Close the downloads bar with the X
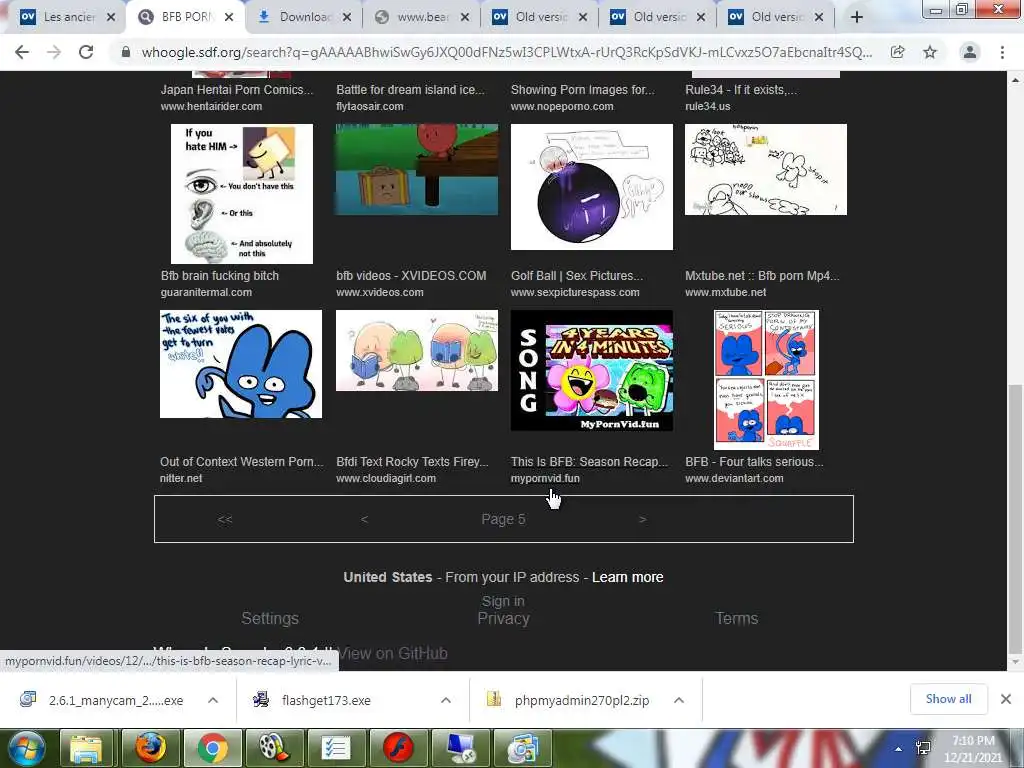 (1006, 699)
